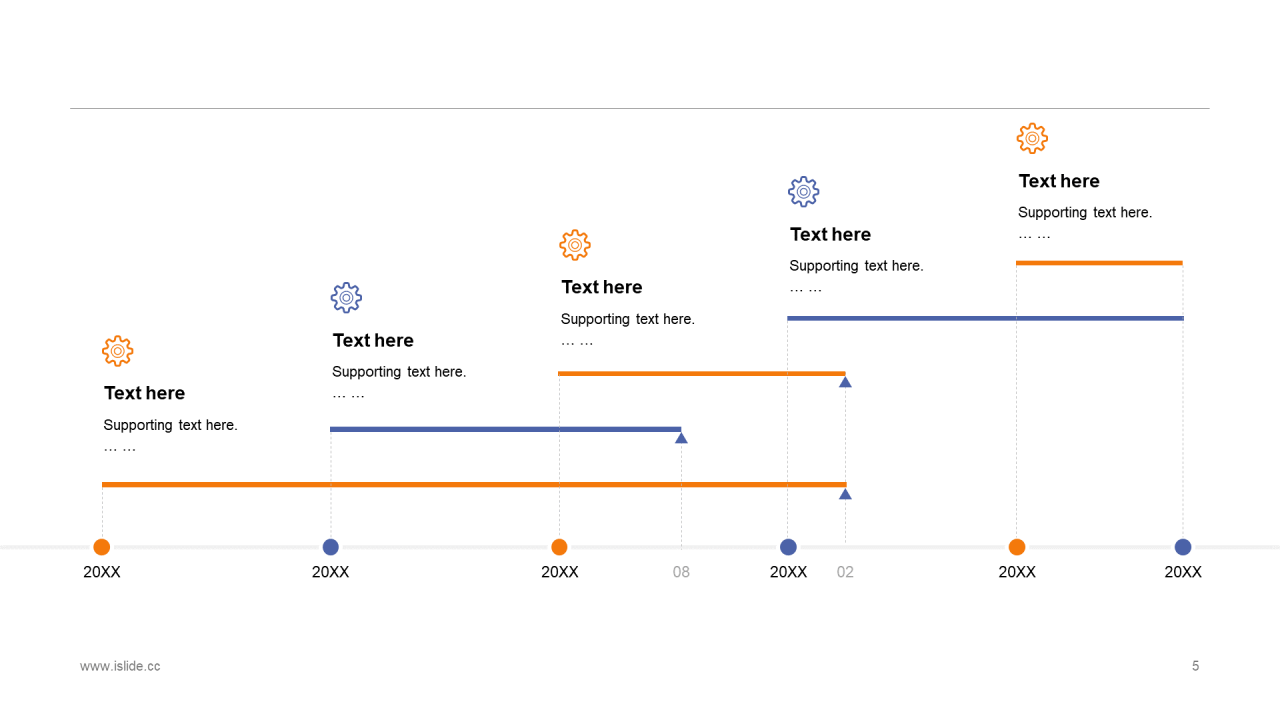The width and height of the screenshot is (1280, 720).
Task: Click the topmost orange gear icon
Action: [x=1032, y=138]
